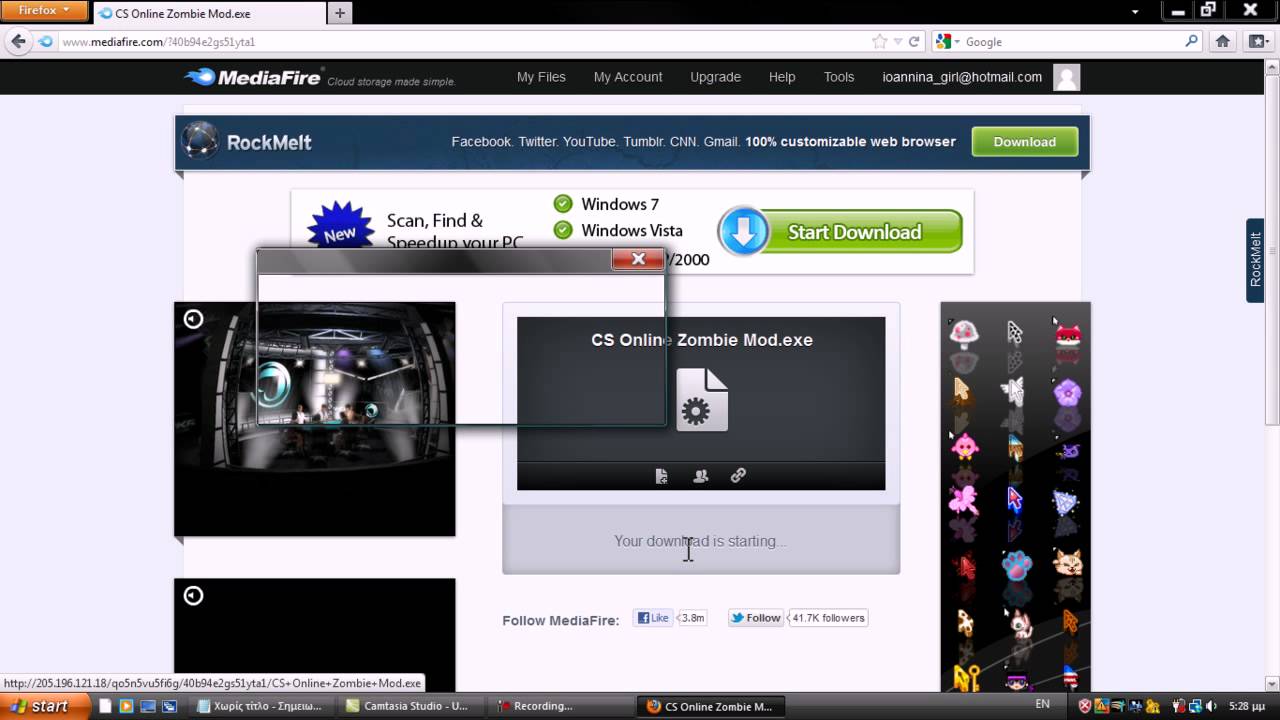Click the 3.8m Facebook like count
Screen dimensions: 1280x720
(x=692, y=618)
